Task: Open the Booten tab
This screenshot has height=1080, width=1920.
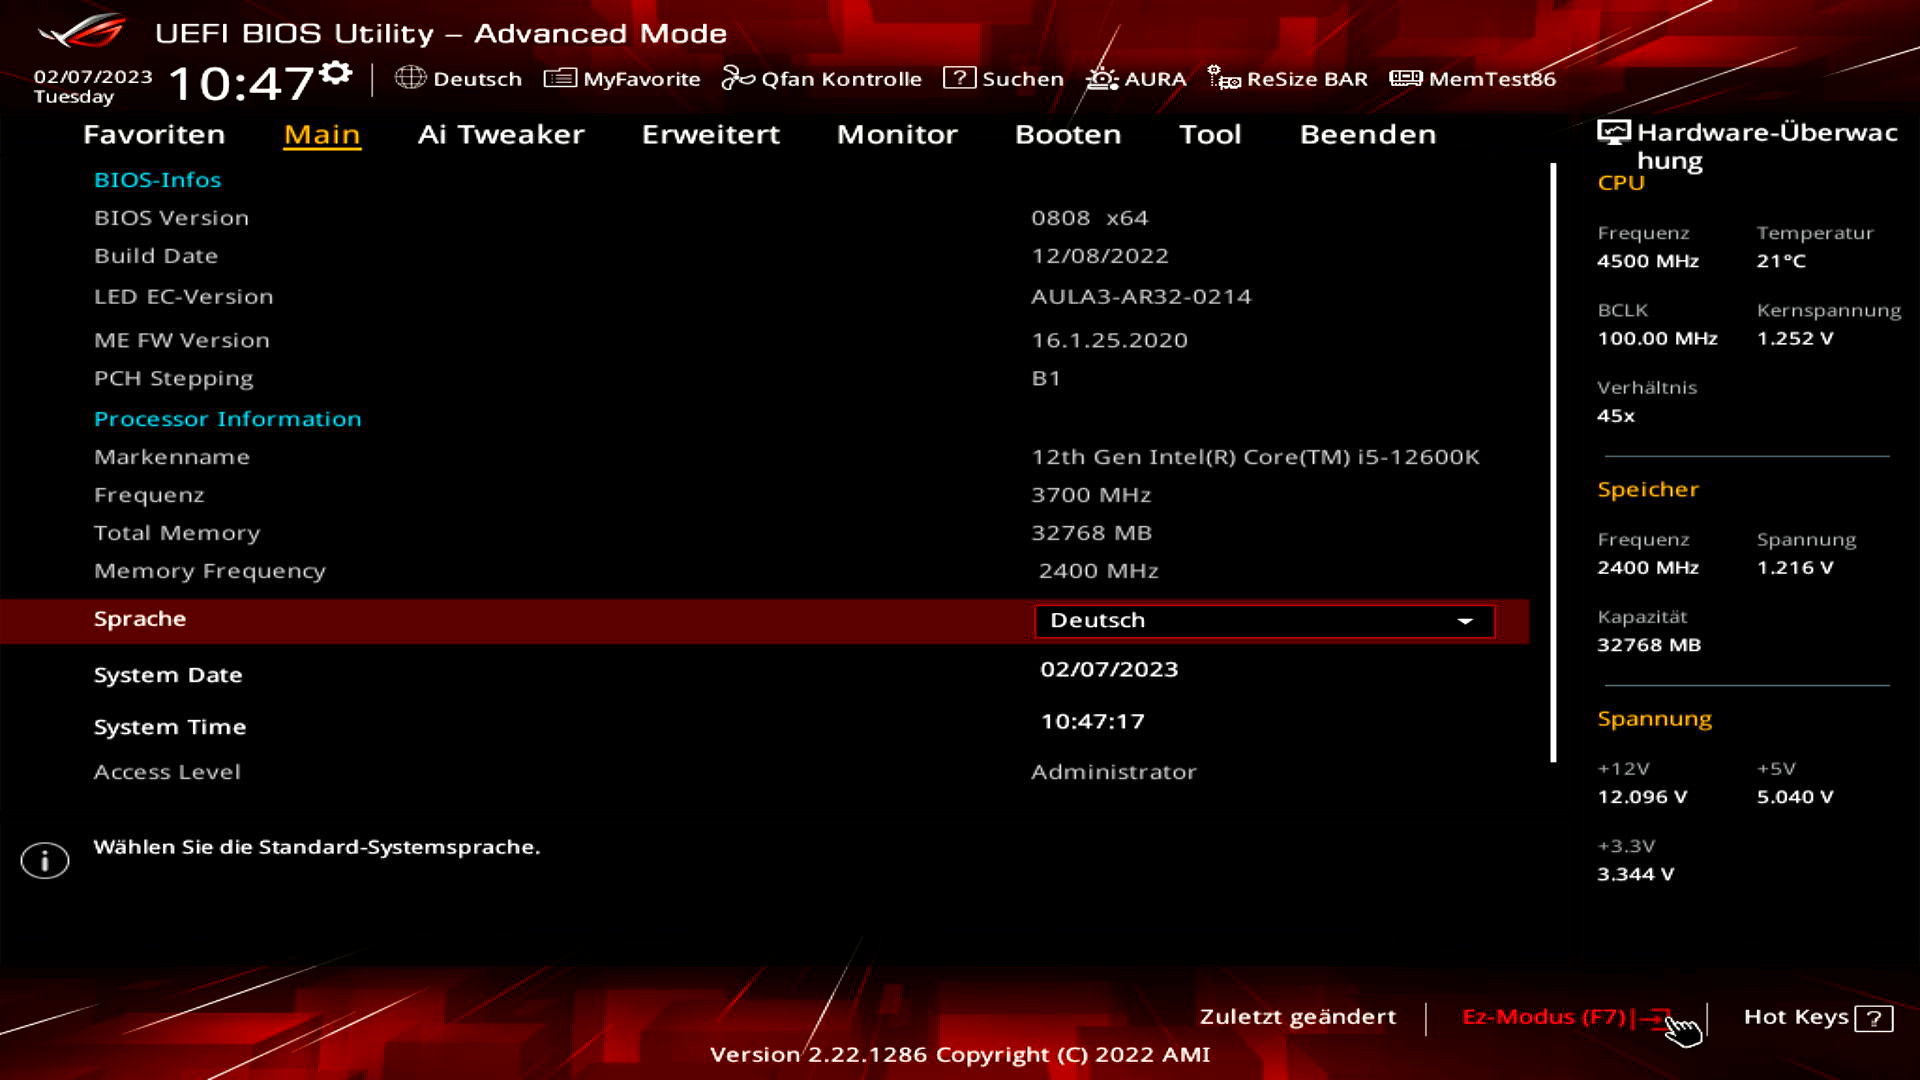Action: click(x=1067, y=134)
